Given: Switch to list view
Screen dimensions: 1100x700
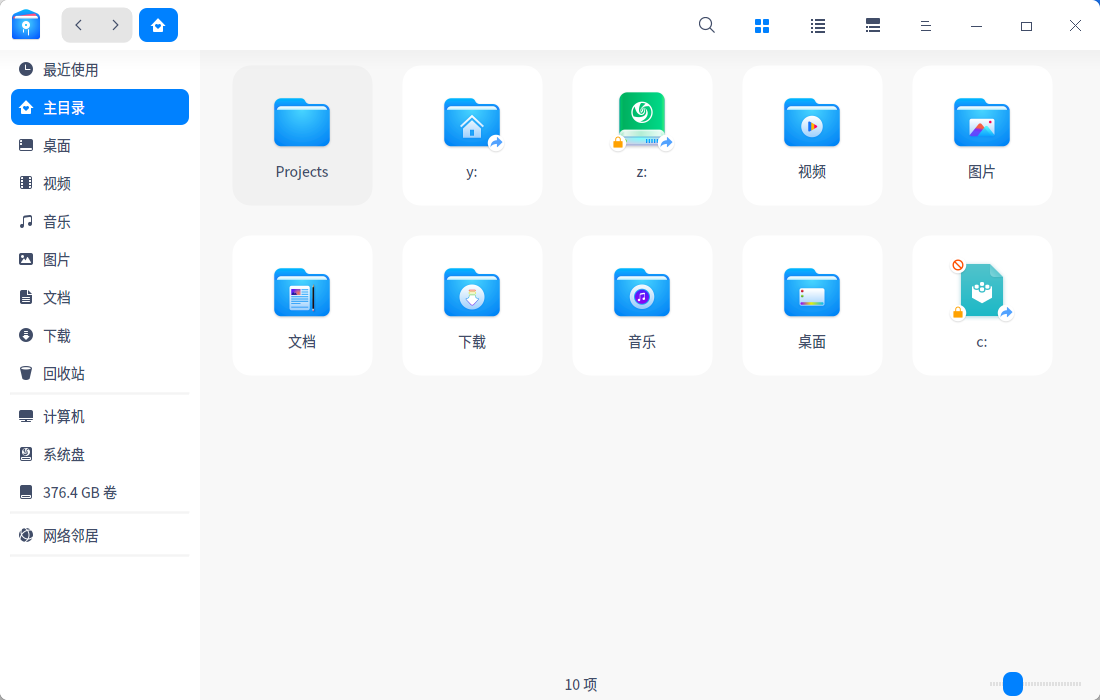Looking at the screenshot, I should pos(817,25).
